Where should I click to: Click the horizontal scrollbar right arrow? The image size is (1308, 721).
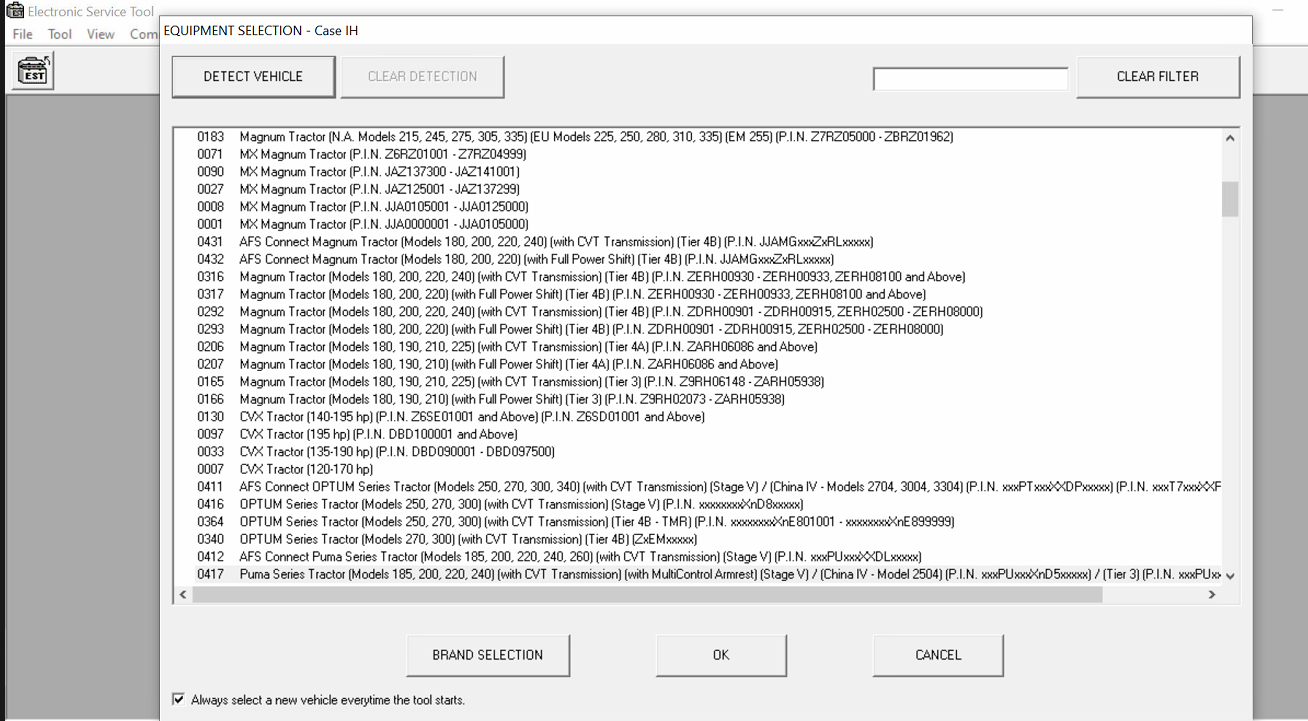tap(1212, 594)
